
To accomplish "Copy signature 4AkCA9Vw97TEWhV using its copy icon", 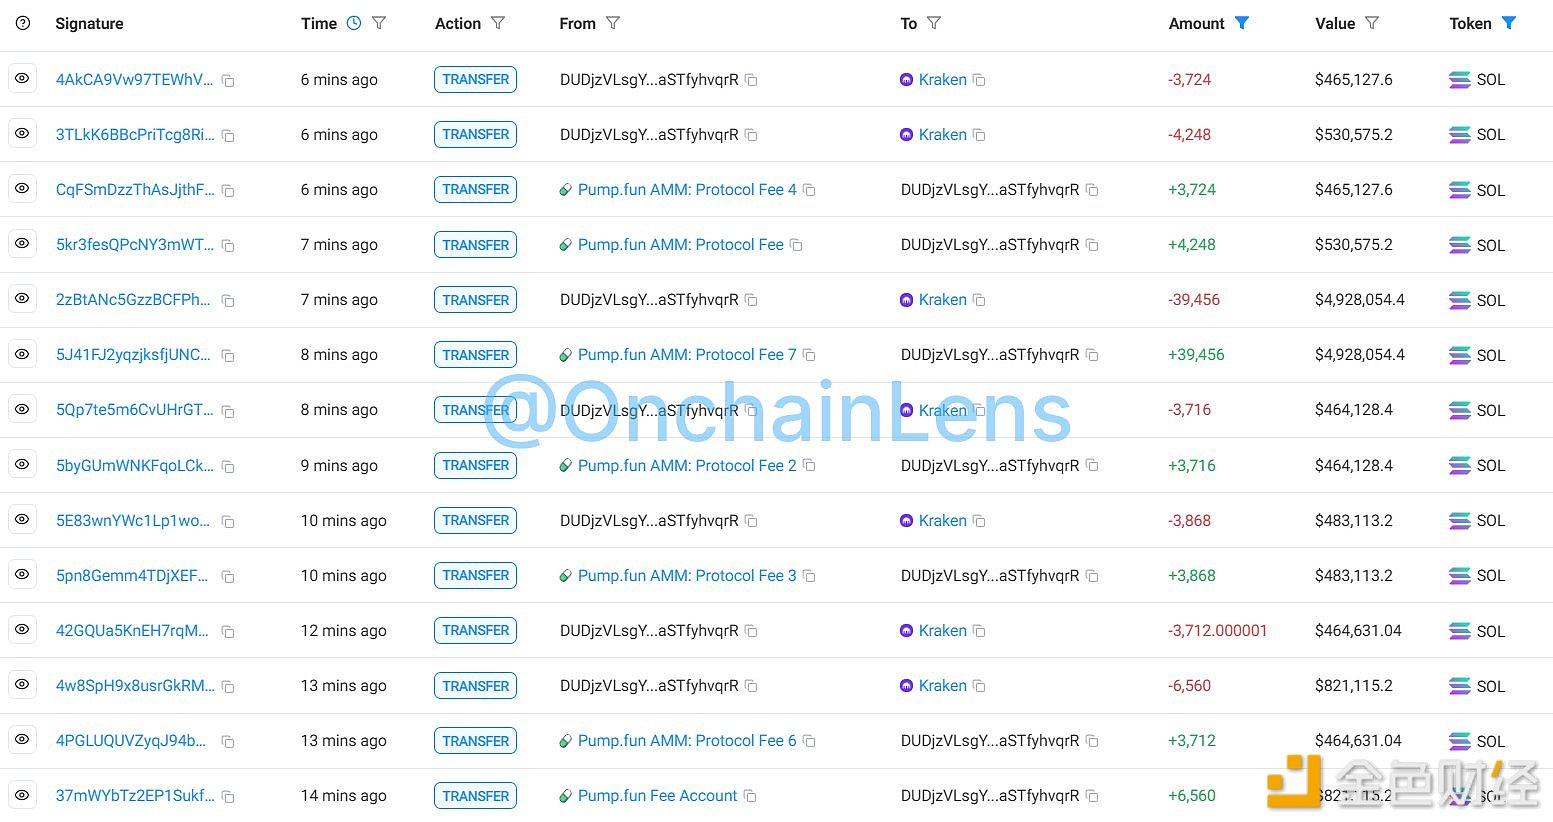I will click(228, 80).
